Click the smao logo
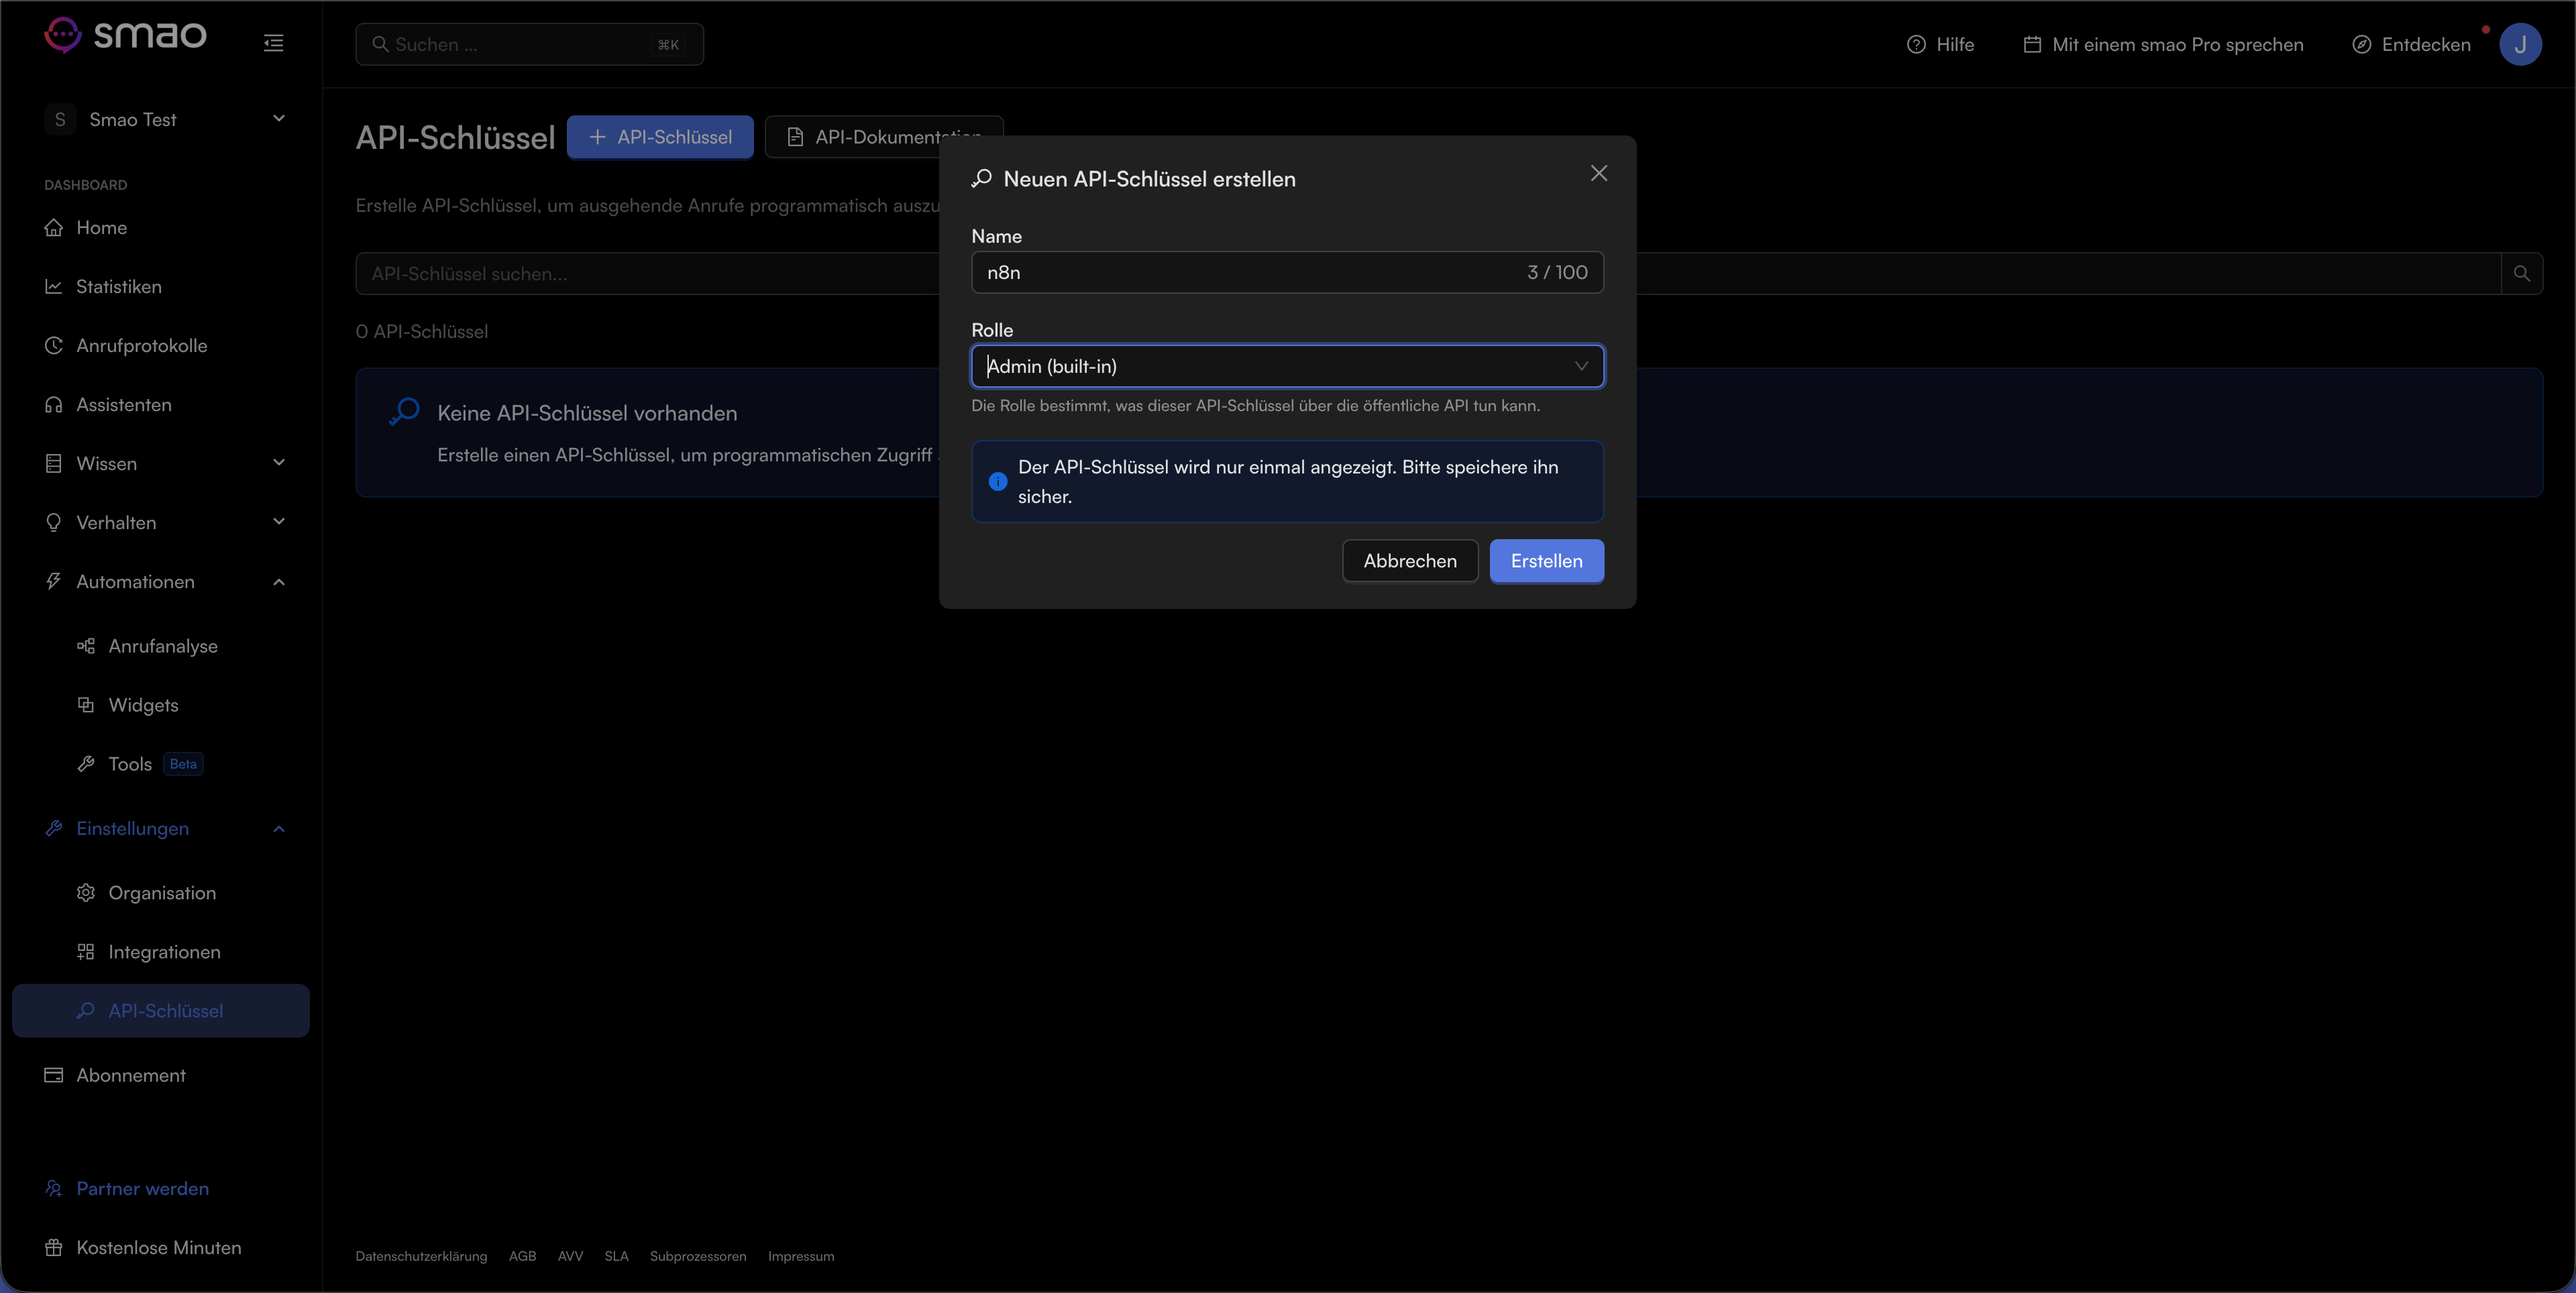 click(126, 35)
